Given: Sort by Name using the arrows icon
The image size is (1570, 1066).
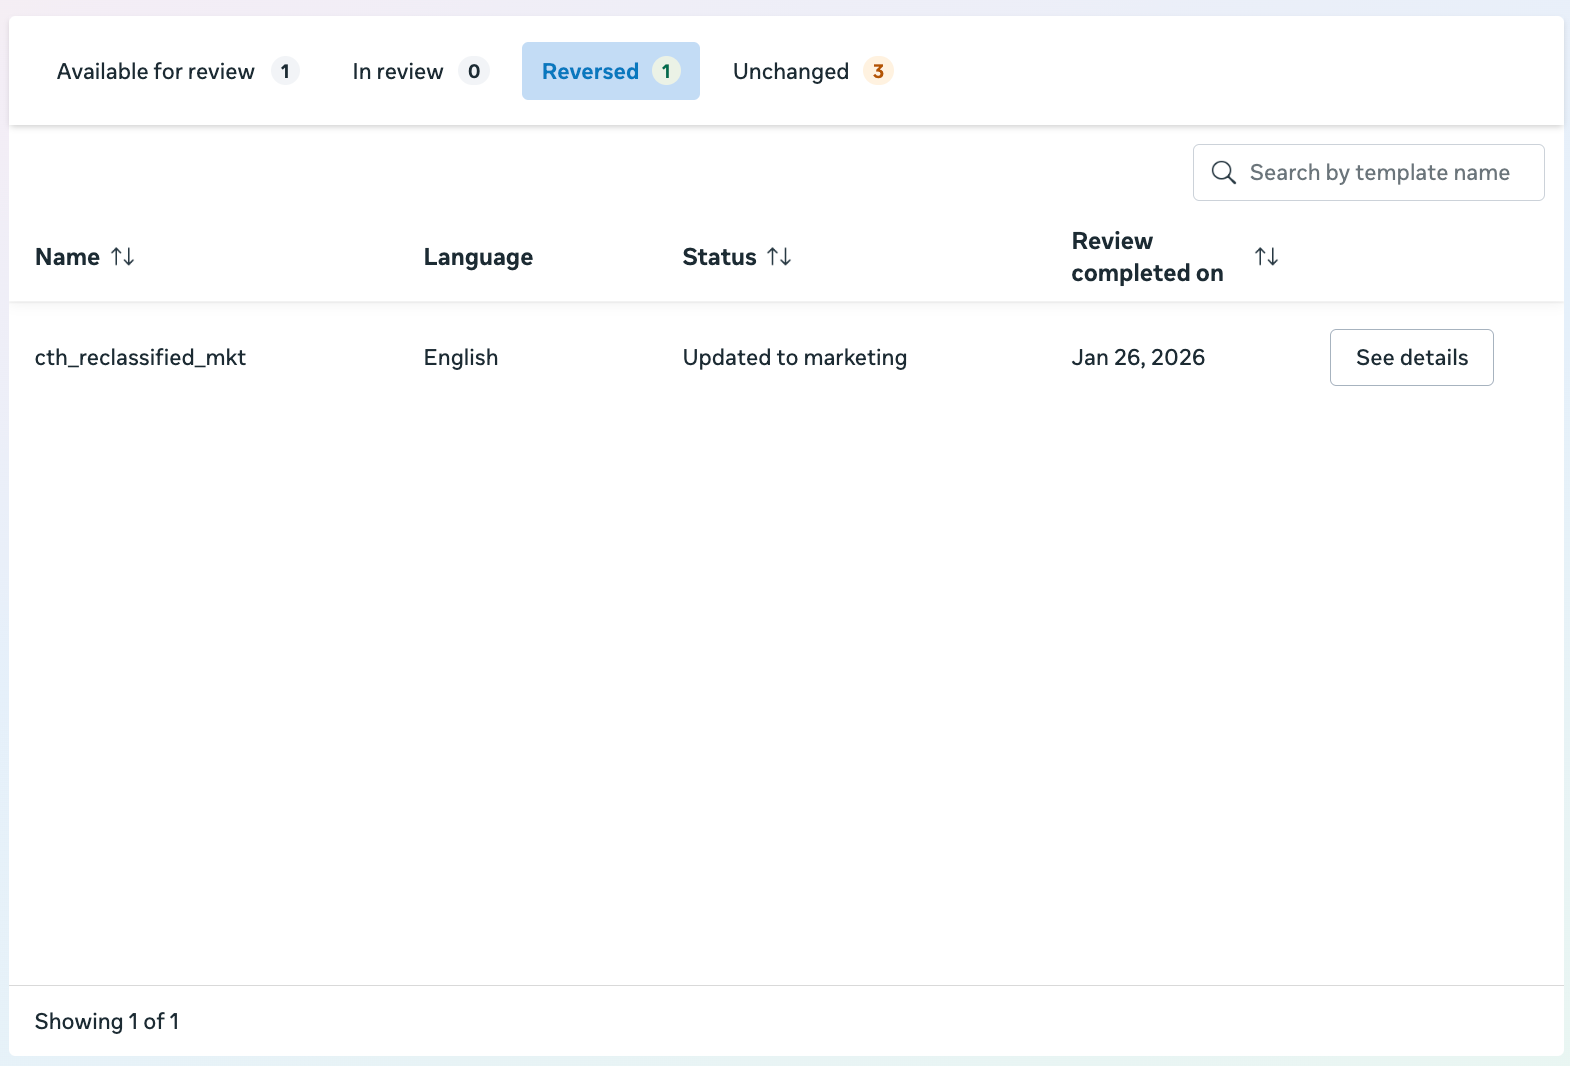Looking at the screenshot, I should coord(122,257).
